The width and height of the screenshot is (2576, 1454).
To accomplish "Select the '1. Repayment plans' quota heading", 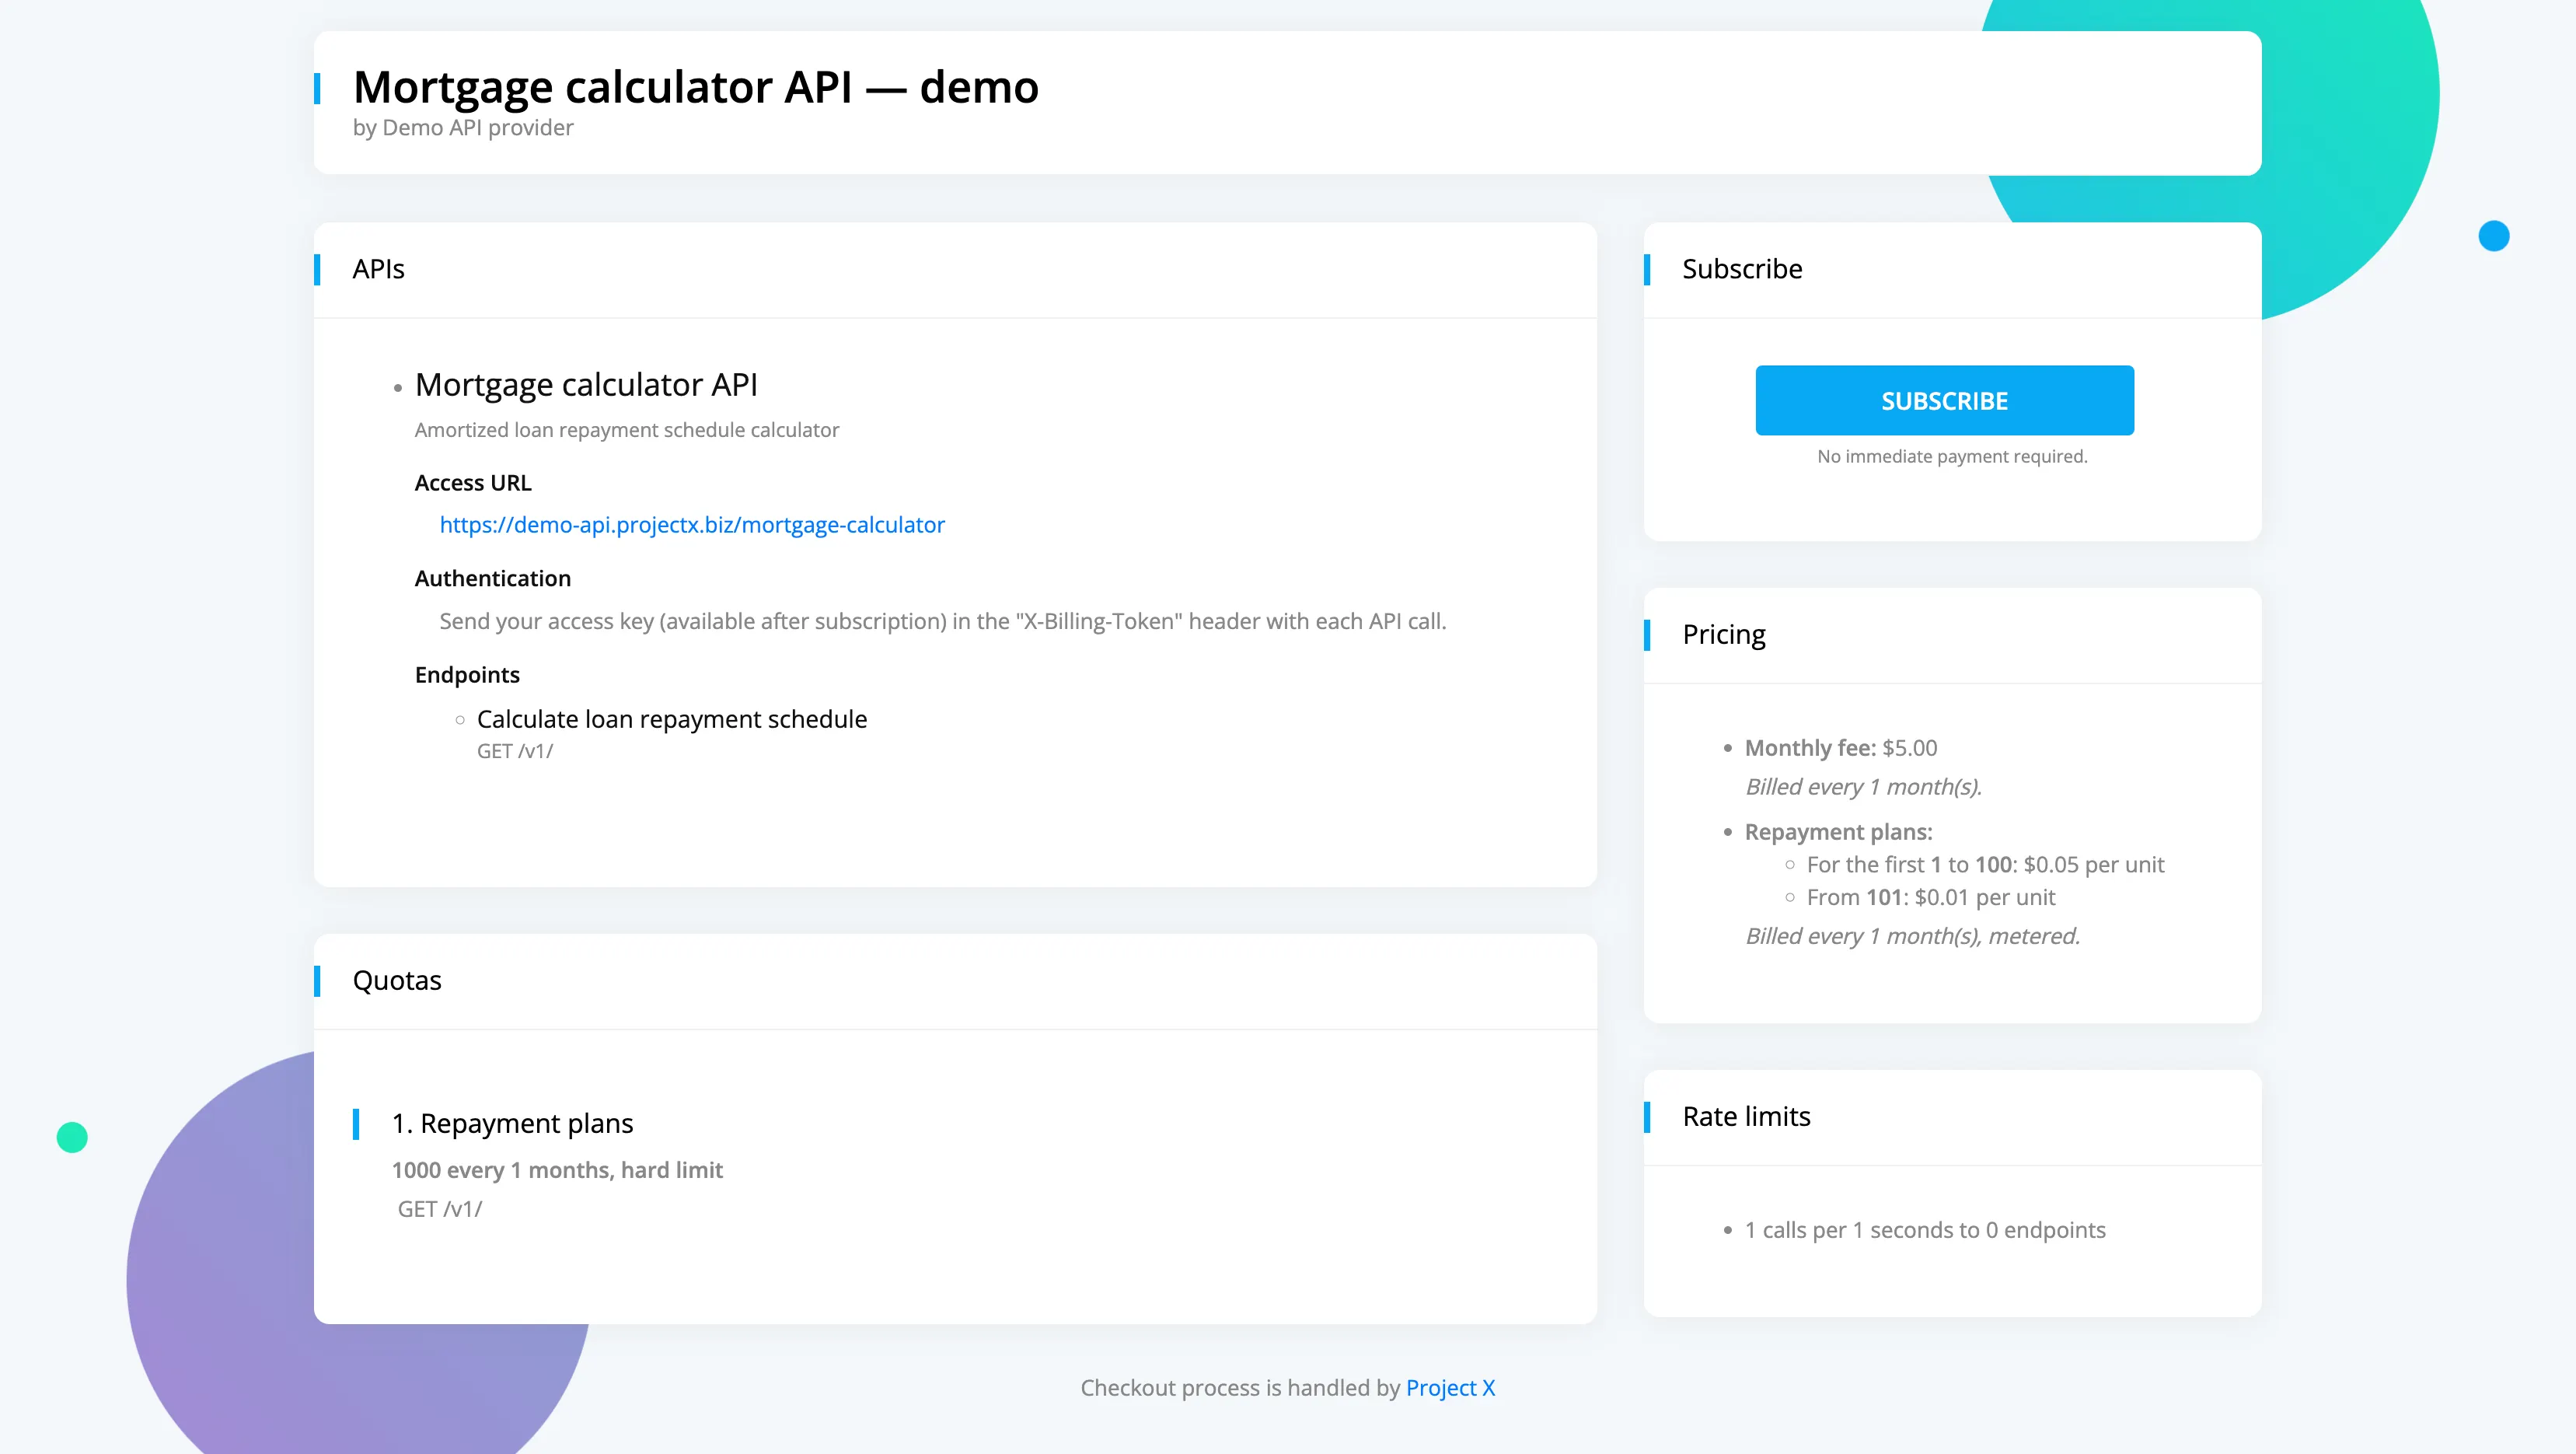I will click(x=512, y=1123).
